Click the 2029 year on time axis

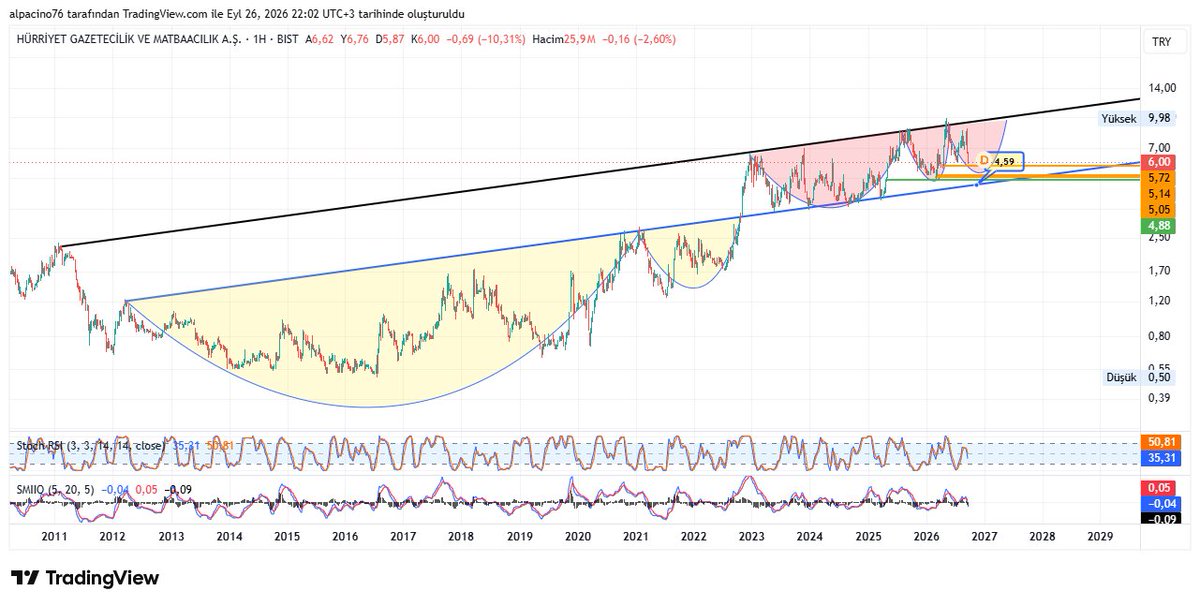click(x=1100, y=537)
